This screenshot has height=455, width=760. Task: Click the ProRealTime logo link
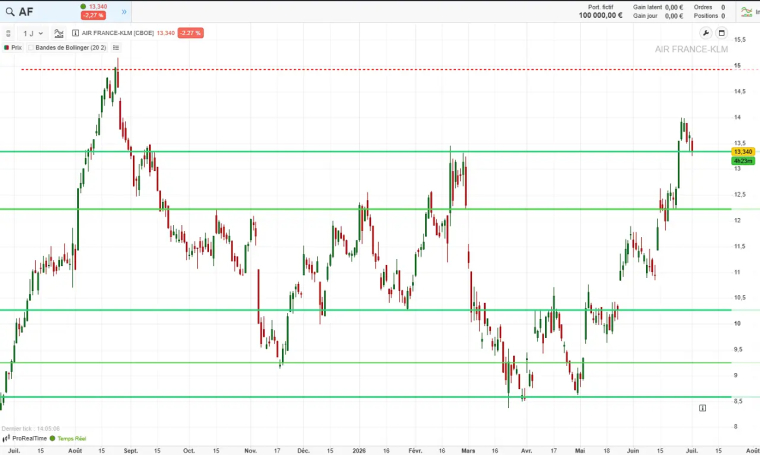pos(25,438)
